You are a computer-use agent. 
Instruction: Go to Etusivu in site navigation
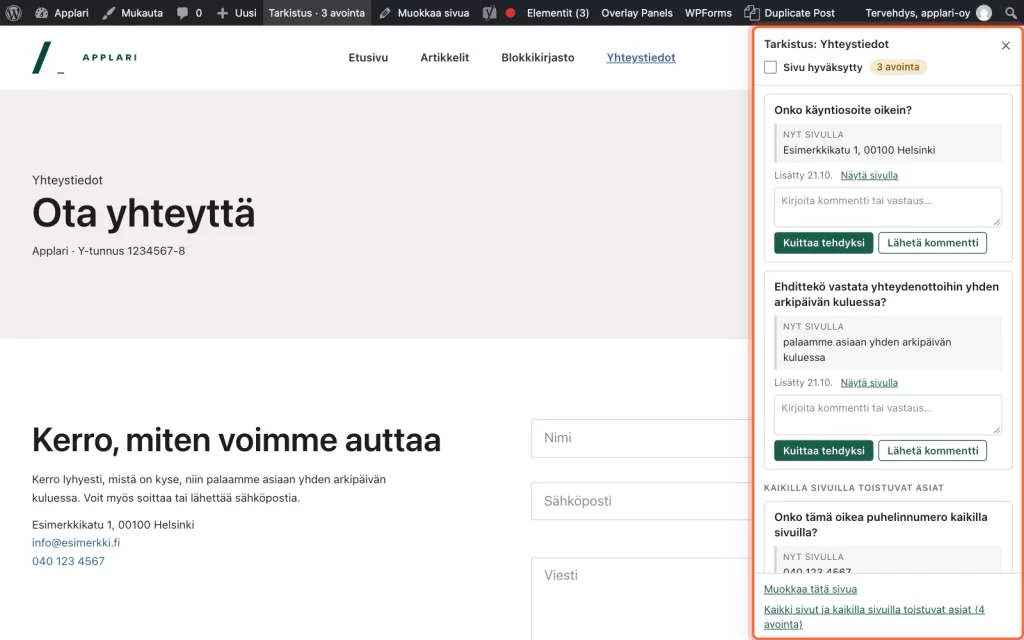point(368,57)
